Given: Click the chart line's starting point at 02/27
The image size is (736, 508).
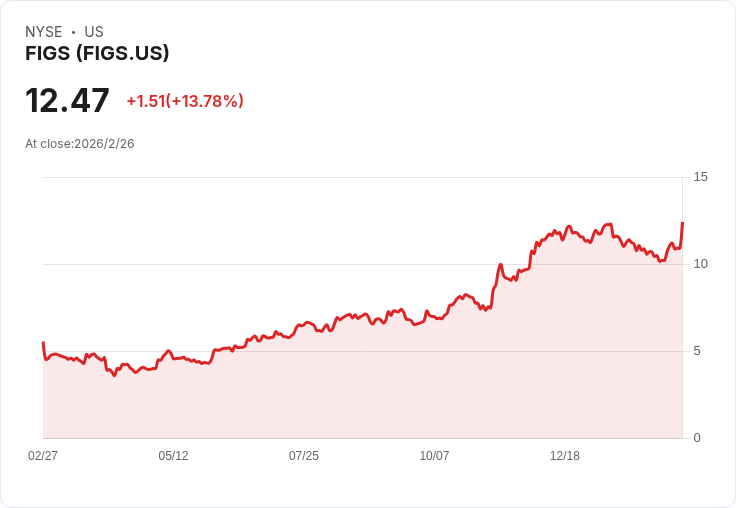Looking at the screenshot, I should 43,343.
